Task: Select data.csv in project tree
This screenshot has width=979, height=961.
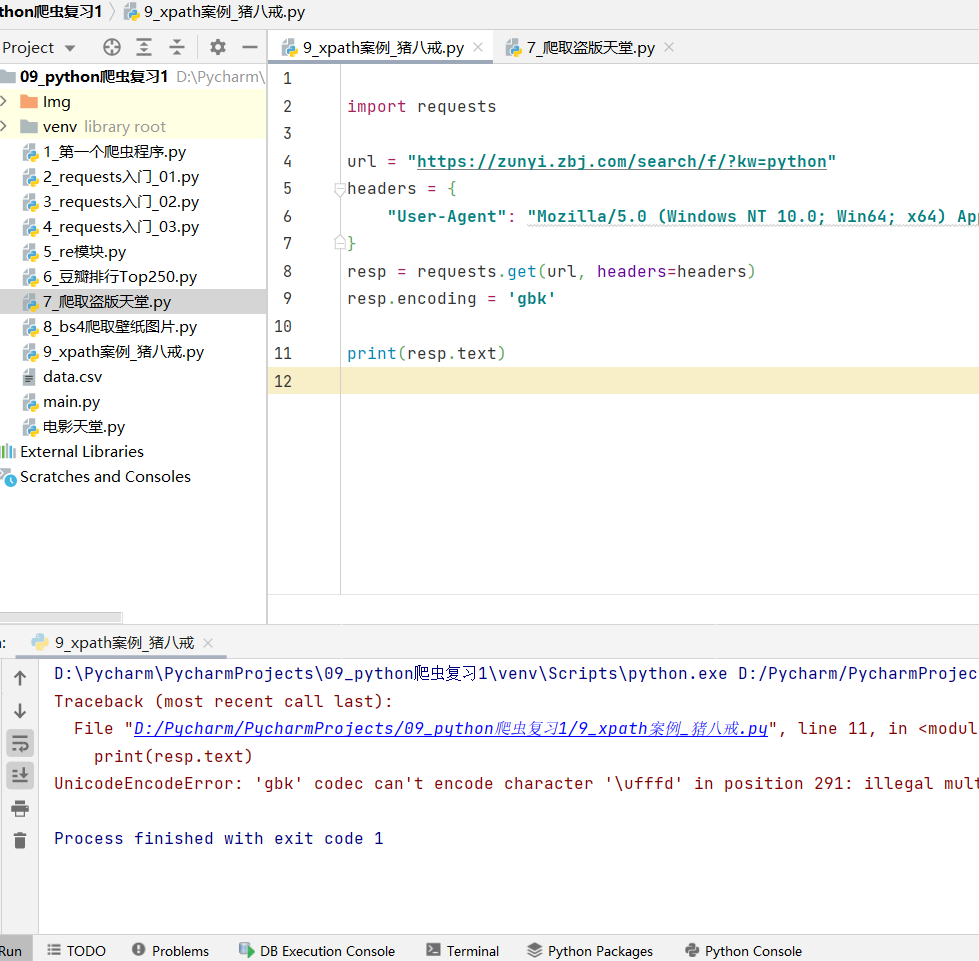Action: click(x=72, y=377)
